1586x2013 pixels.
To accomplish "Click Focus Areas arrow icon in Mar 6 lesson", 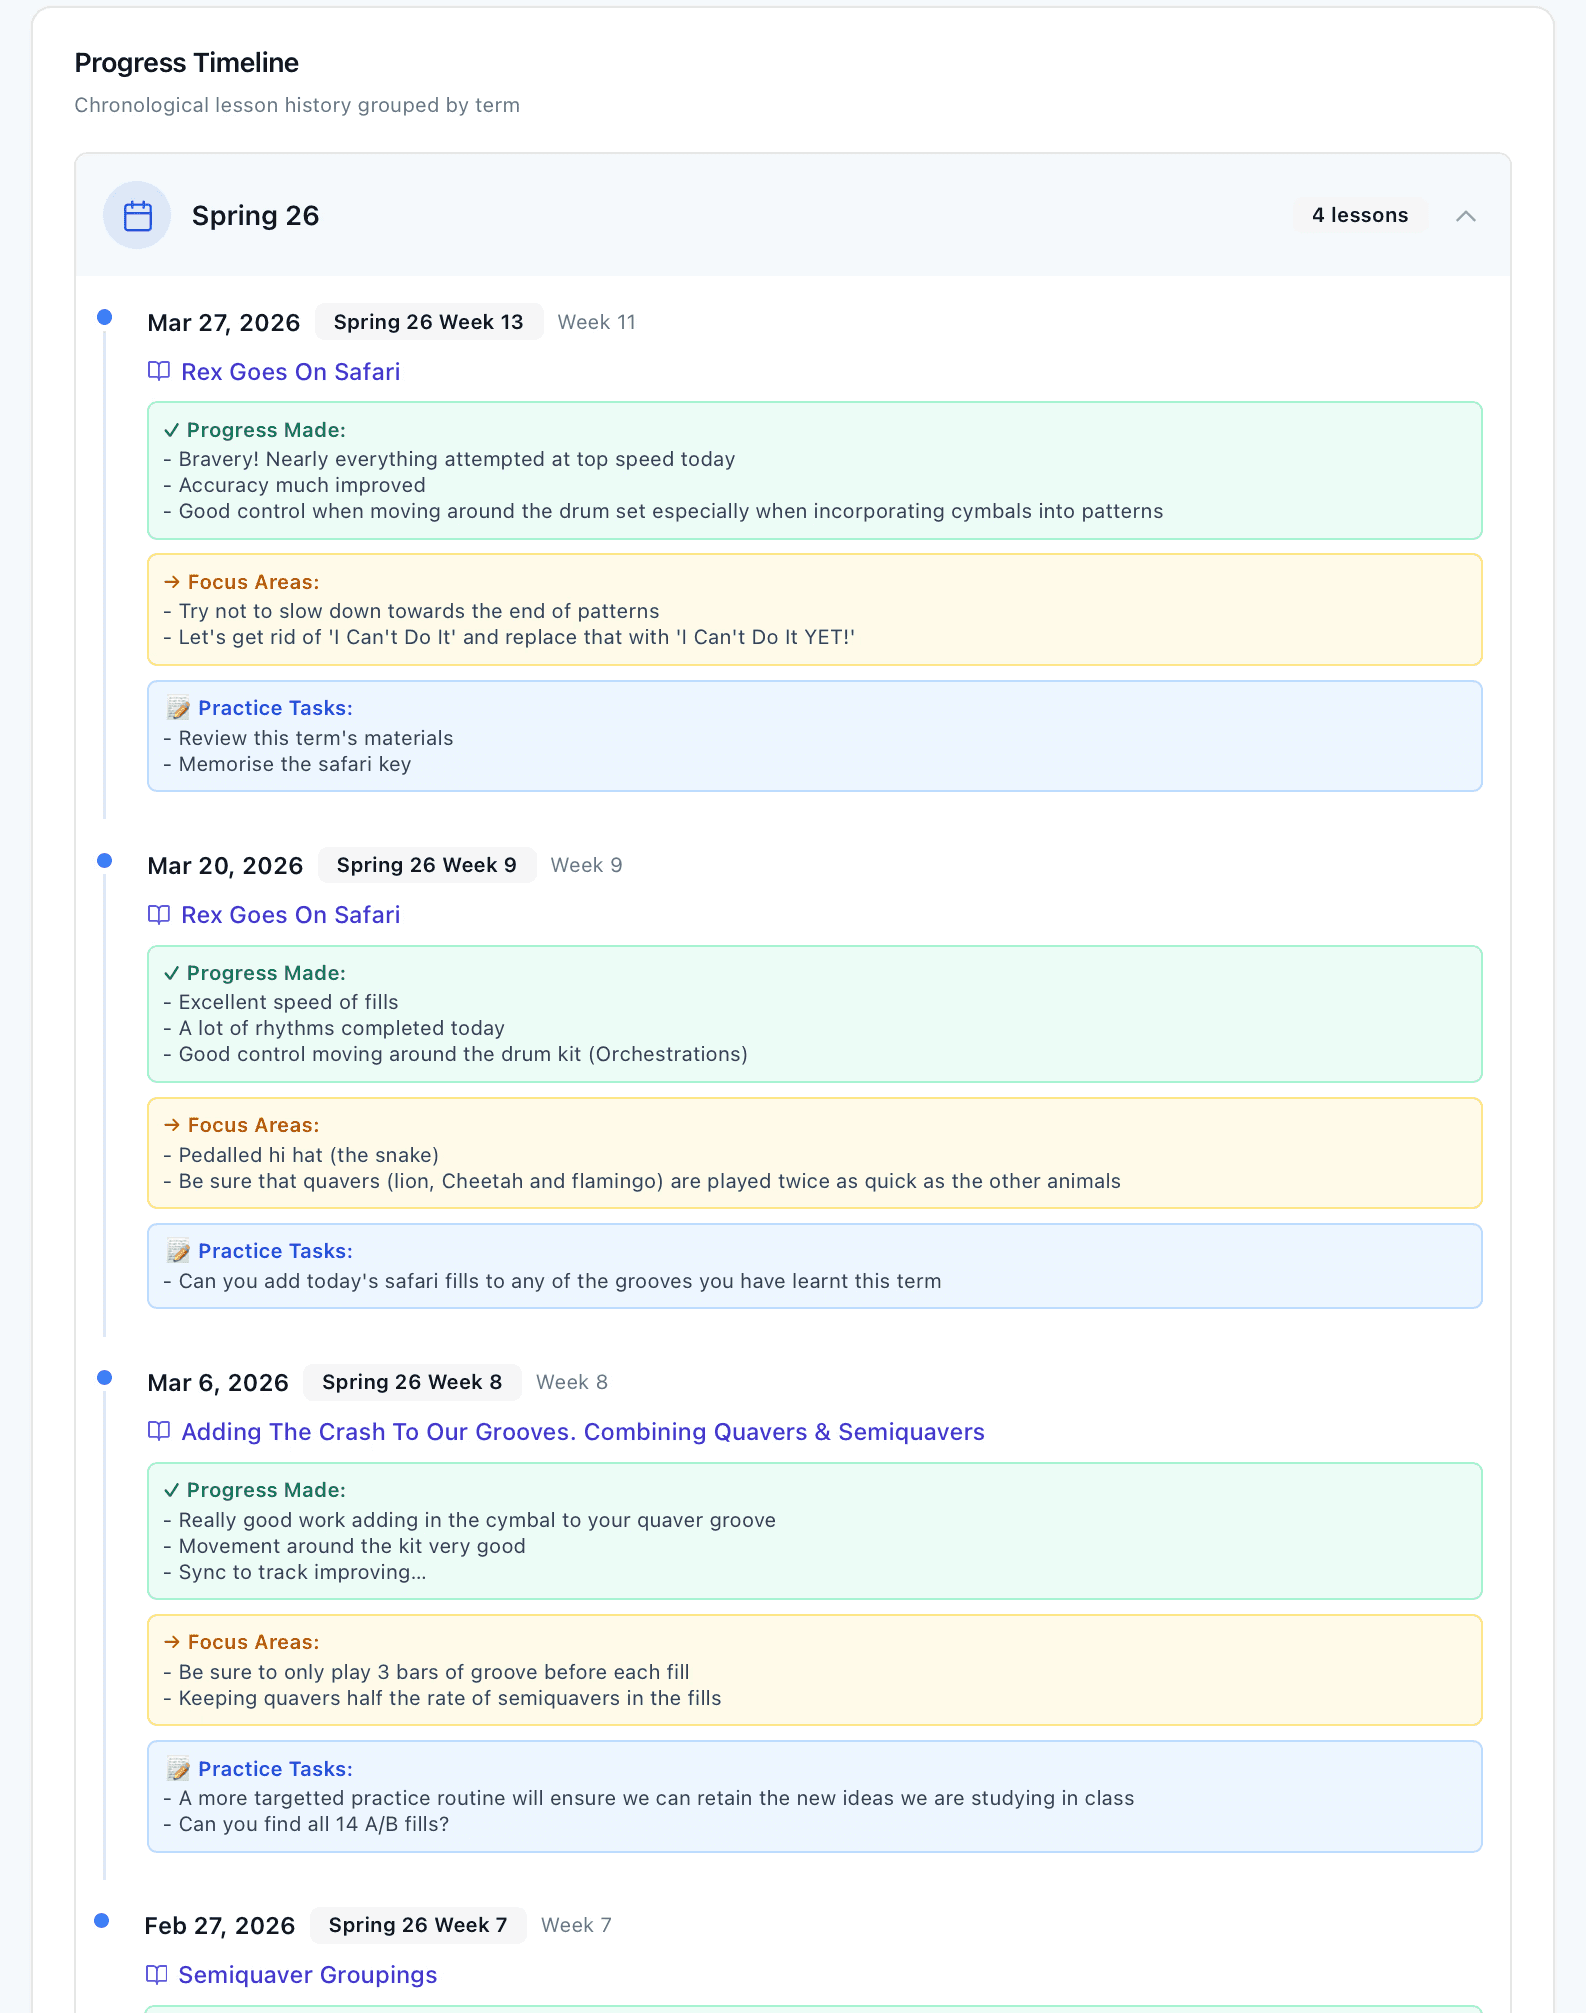I will point(172,1642).
